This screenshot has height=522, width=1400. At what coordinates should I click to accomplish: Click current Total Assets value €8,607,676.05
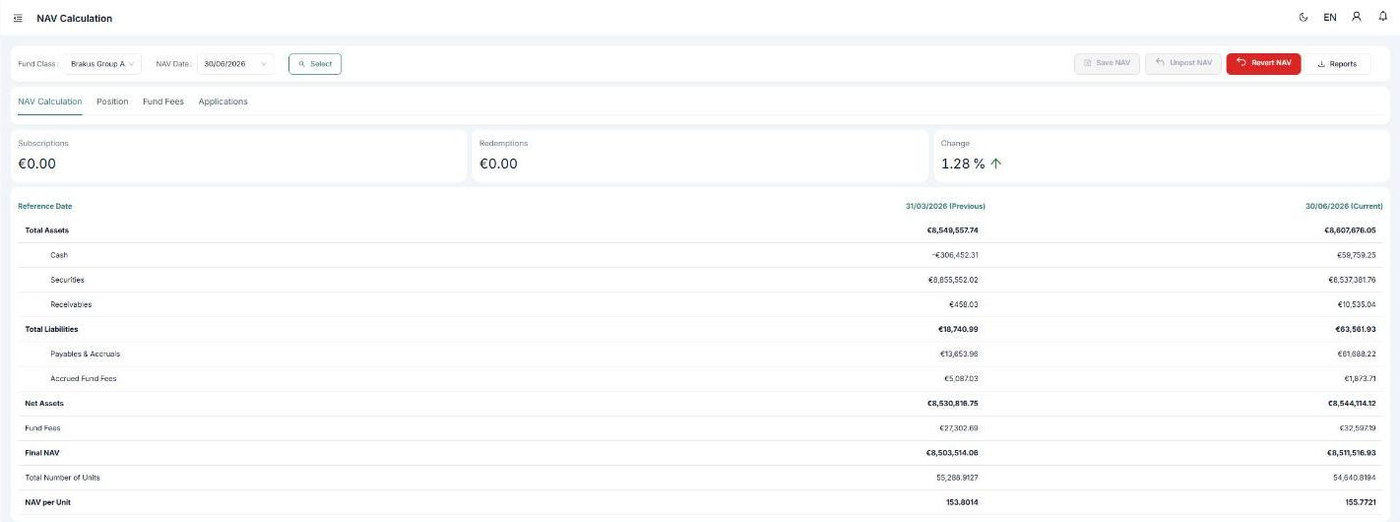1350,230
